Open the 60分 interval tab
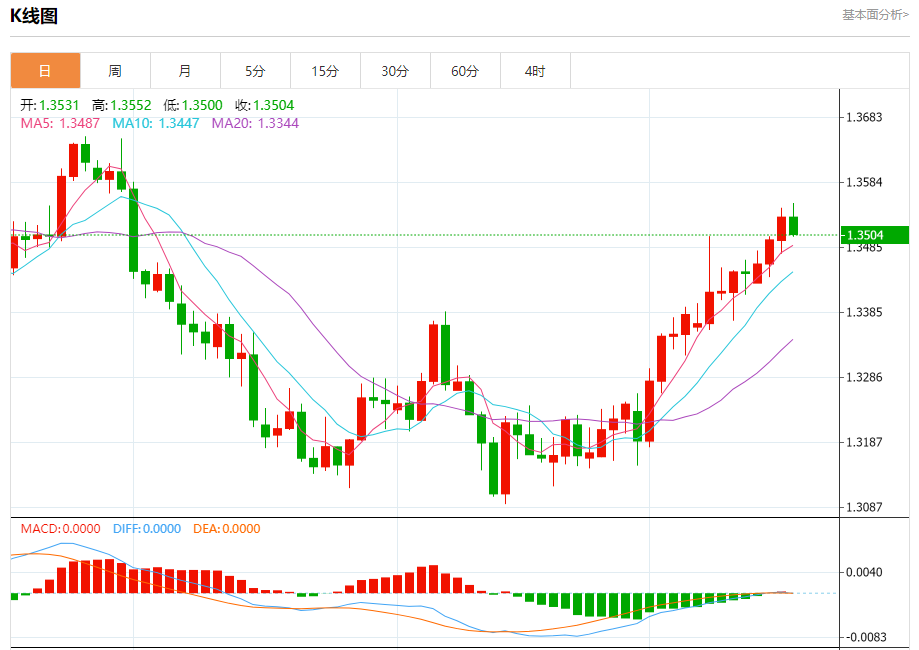 pyautogui.click(x=465, y=71)
